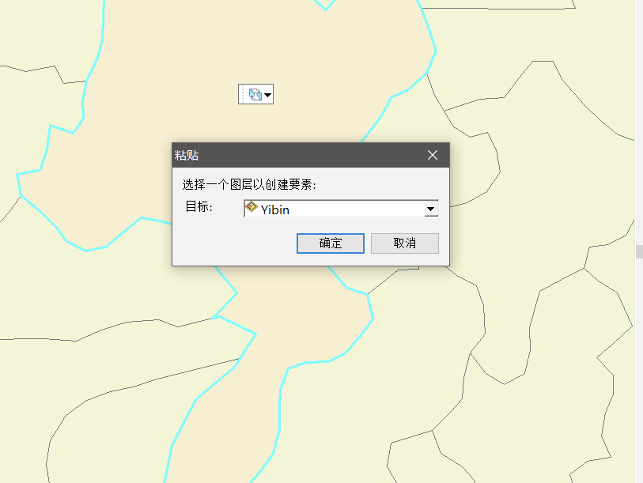Screen dimensions: 643x483
Task: Click the vertical scrollbar track above the thumb
Action: 639,122
